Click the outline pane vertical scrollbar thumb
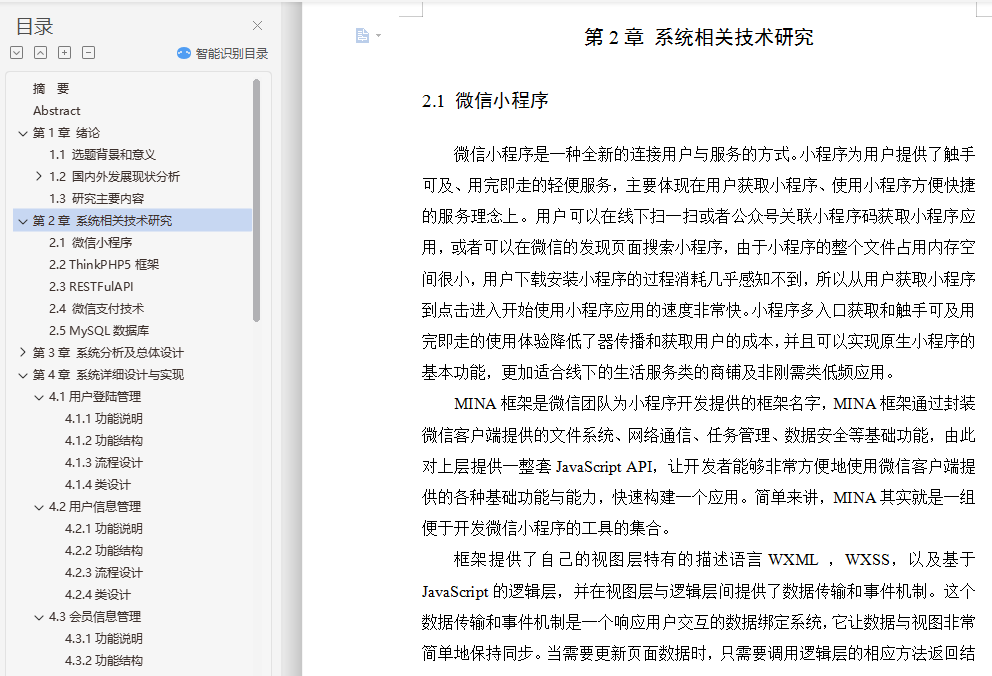This screenshot has width=992, height=676. (256, 200)
